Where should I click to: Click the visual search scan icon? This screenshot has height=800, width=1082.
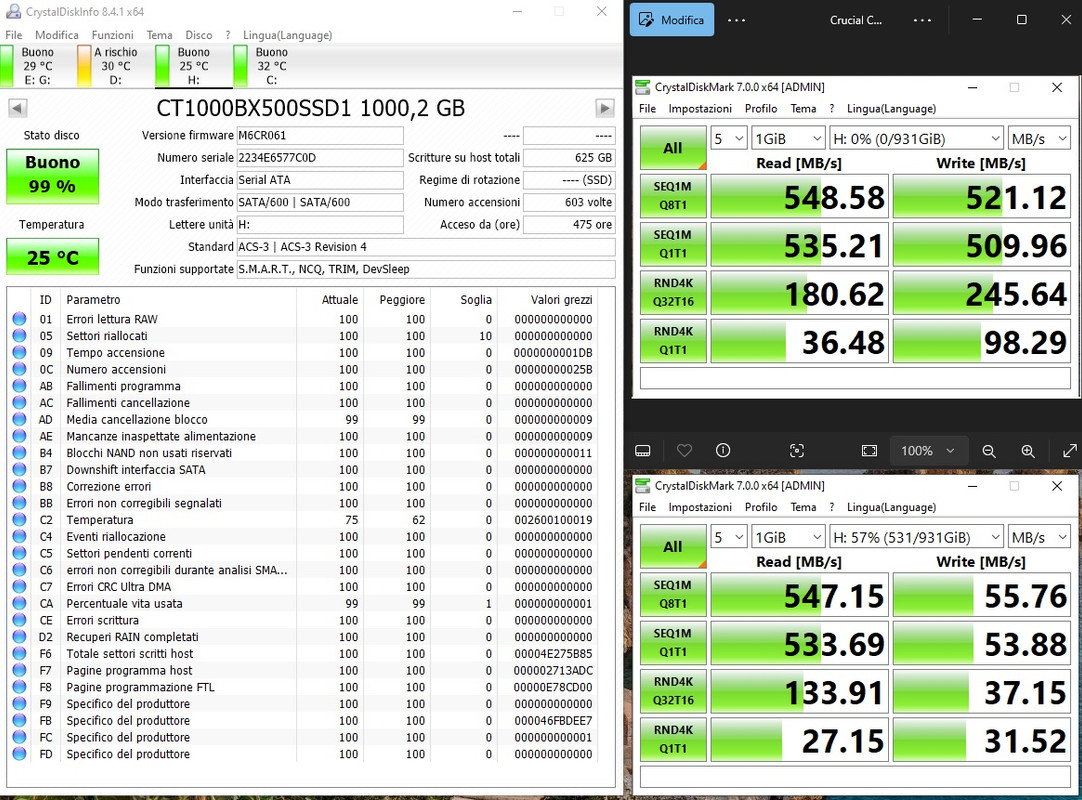coord(797,451)
